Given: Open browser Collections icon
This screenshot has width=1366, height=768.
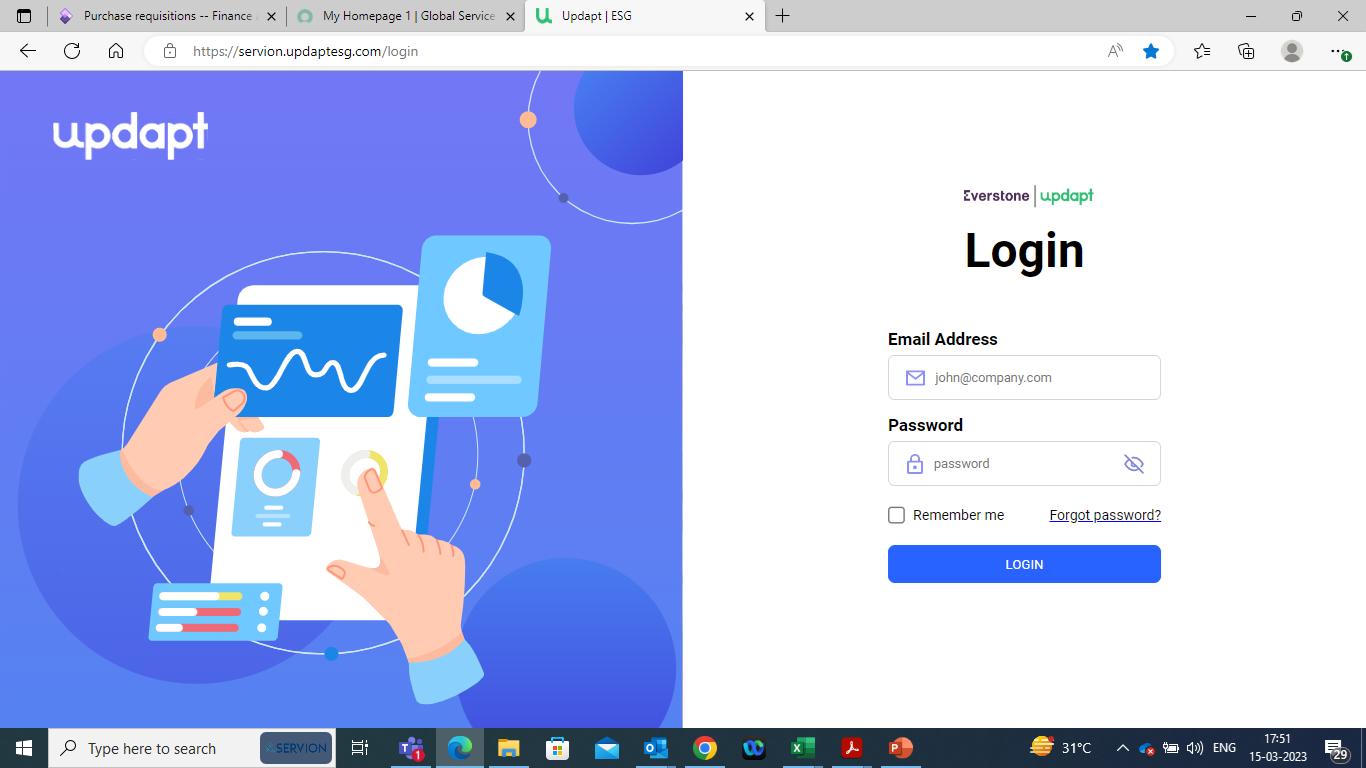Looking at the screenshot, I should tap(1246, 51).
